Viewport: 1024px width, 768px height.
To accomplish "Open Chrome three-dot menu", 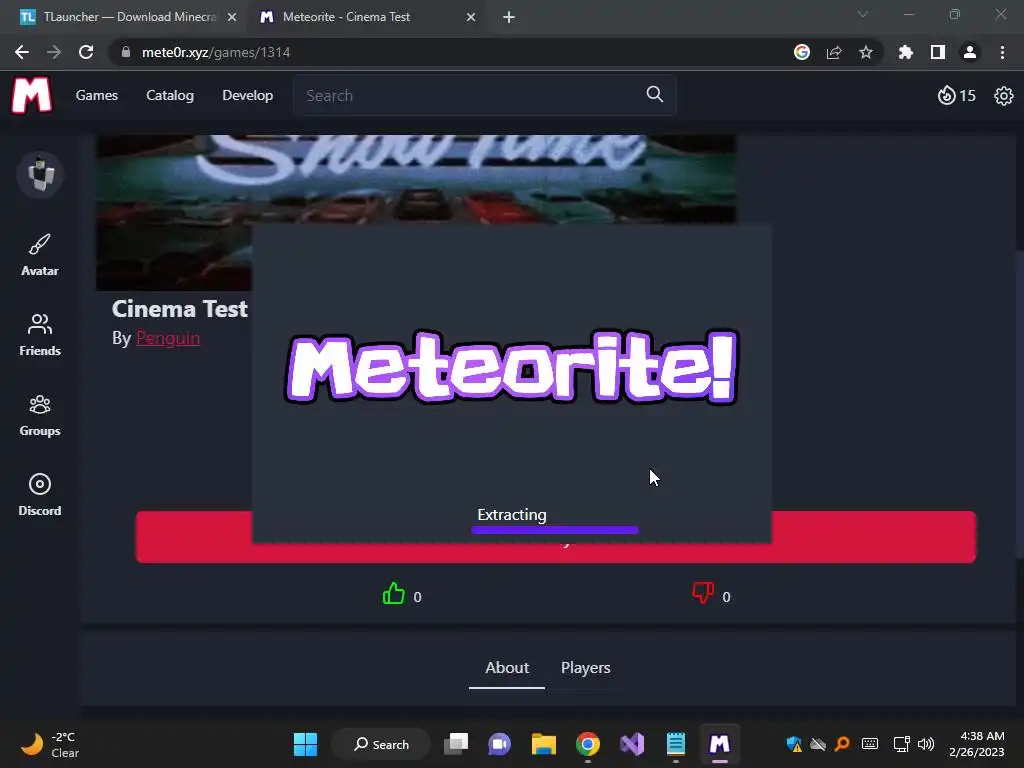I will pos(1002,52).
